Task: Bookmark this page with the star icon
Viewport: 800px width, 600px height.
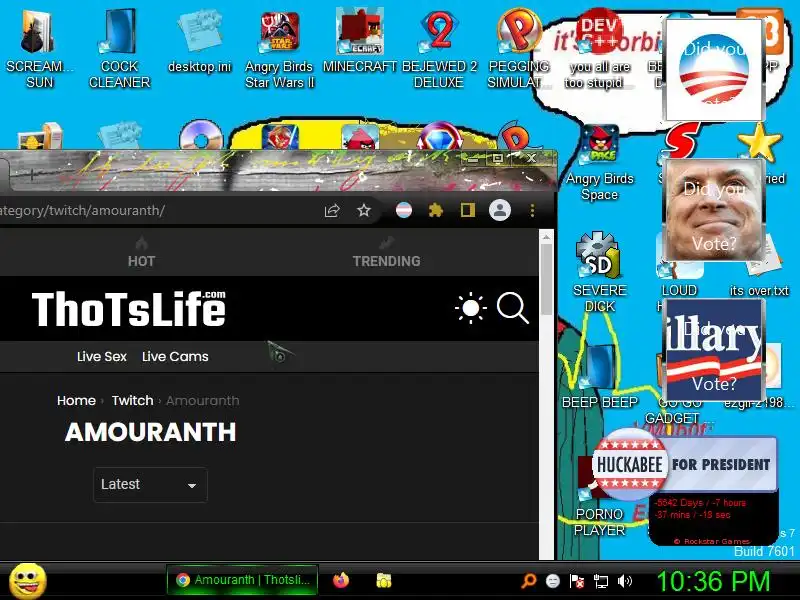Action: [364, 210]
